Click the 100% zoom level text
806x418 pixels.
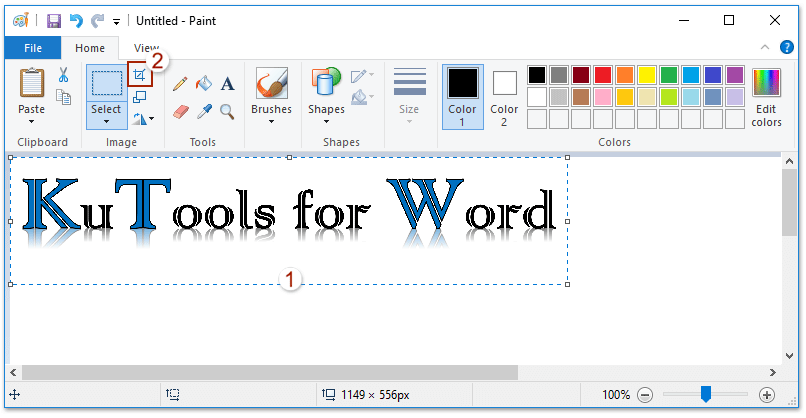[x=616, y=395]
